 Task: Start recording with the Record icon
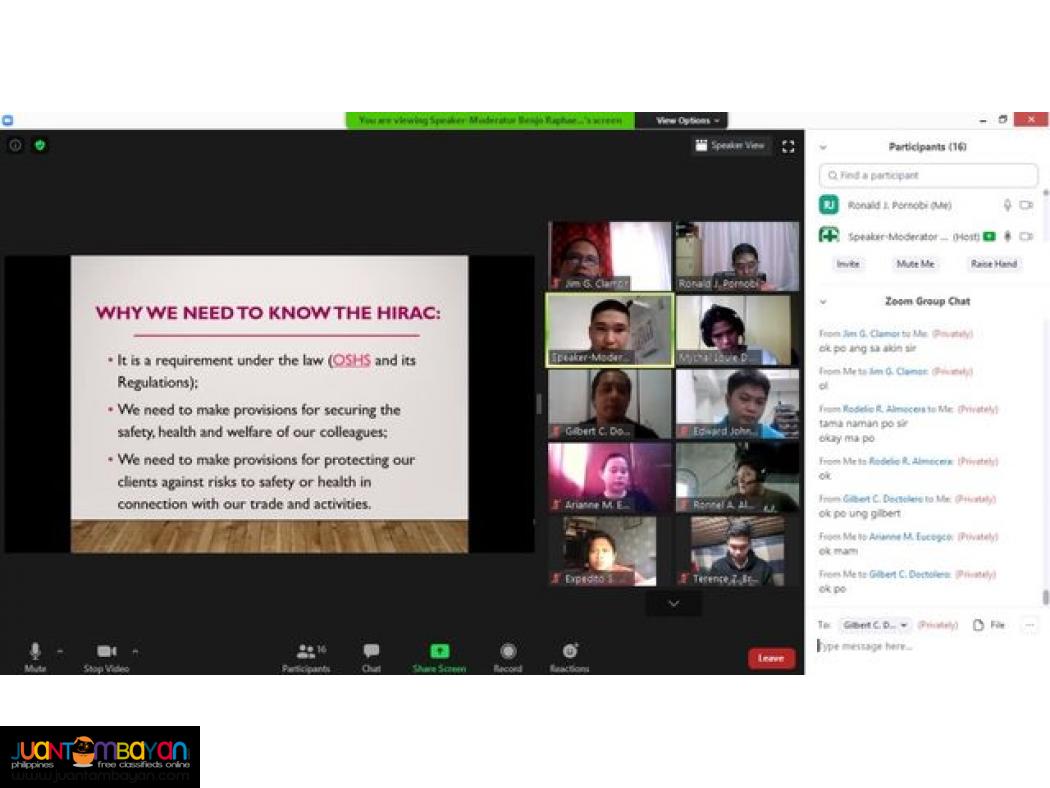click(508, 651)
